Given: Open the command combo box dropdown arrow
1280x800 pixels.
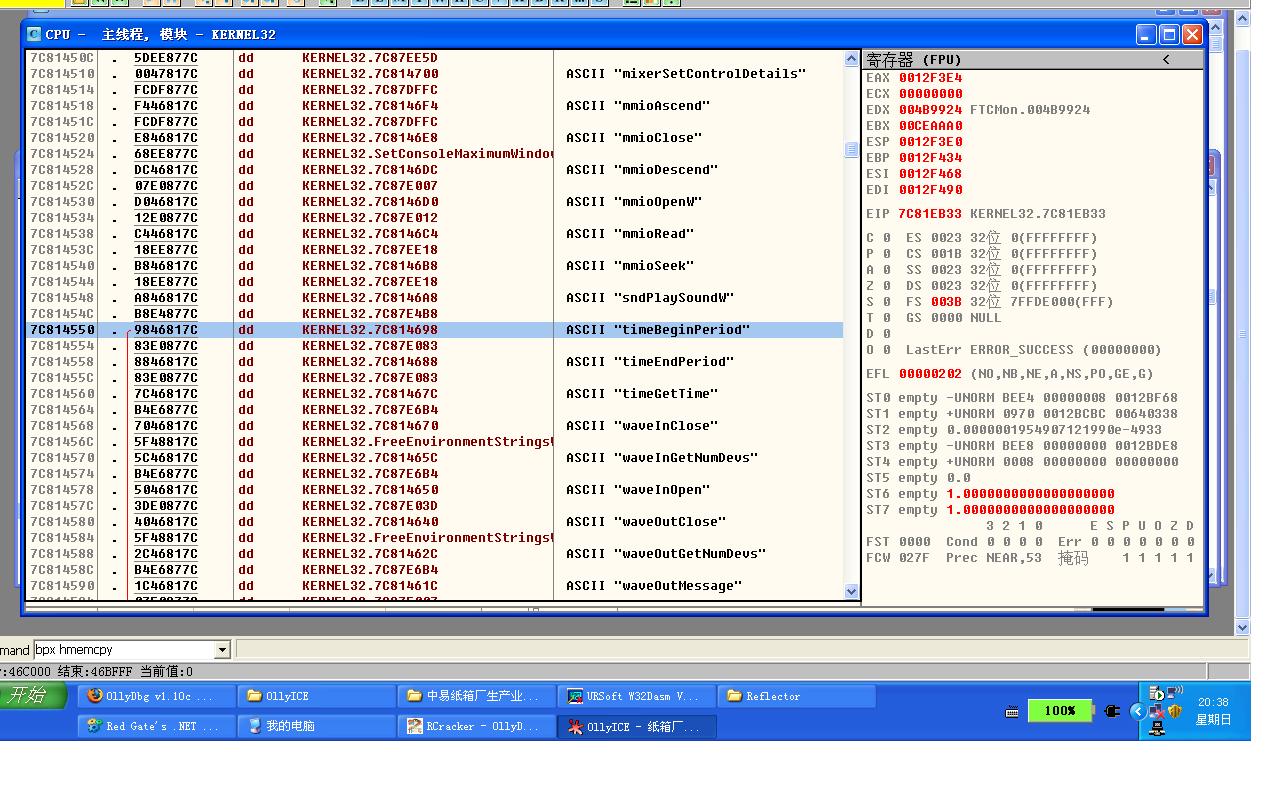Looking at the screenshot, I should point(223,650).
